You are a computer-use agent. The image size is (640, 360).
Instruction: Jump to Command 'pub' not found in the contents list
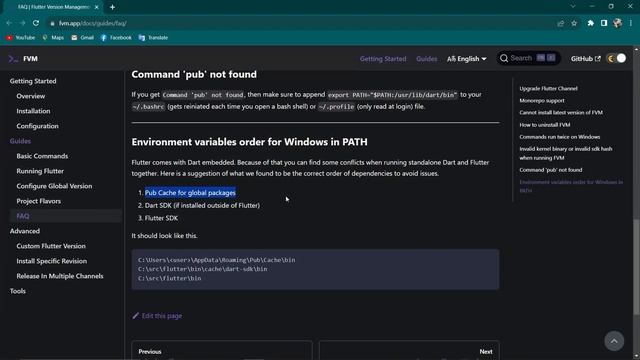[x=551, y=170]
